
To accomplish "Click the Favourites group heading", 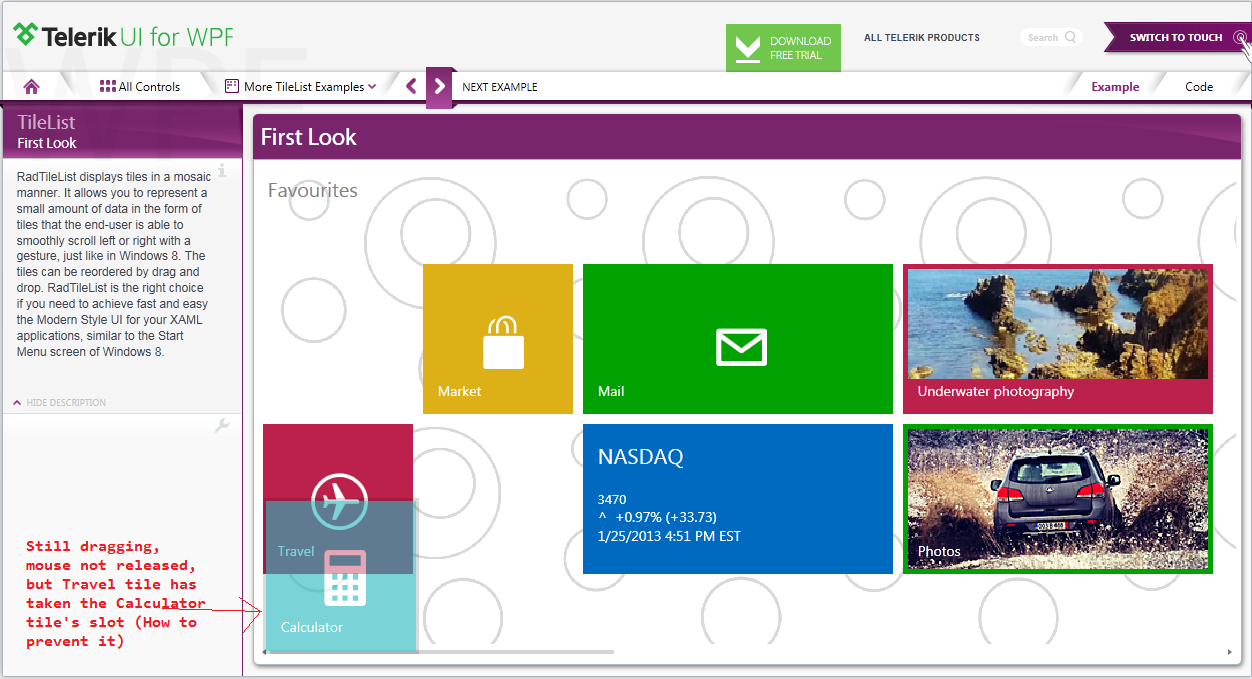I will click(x=313, y=190).
